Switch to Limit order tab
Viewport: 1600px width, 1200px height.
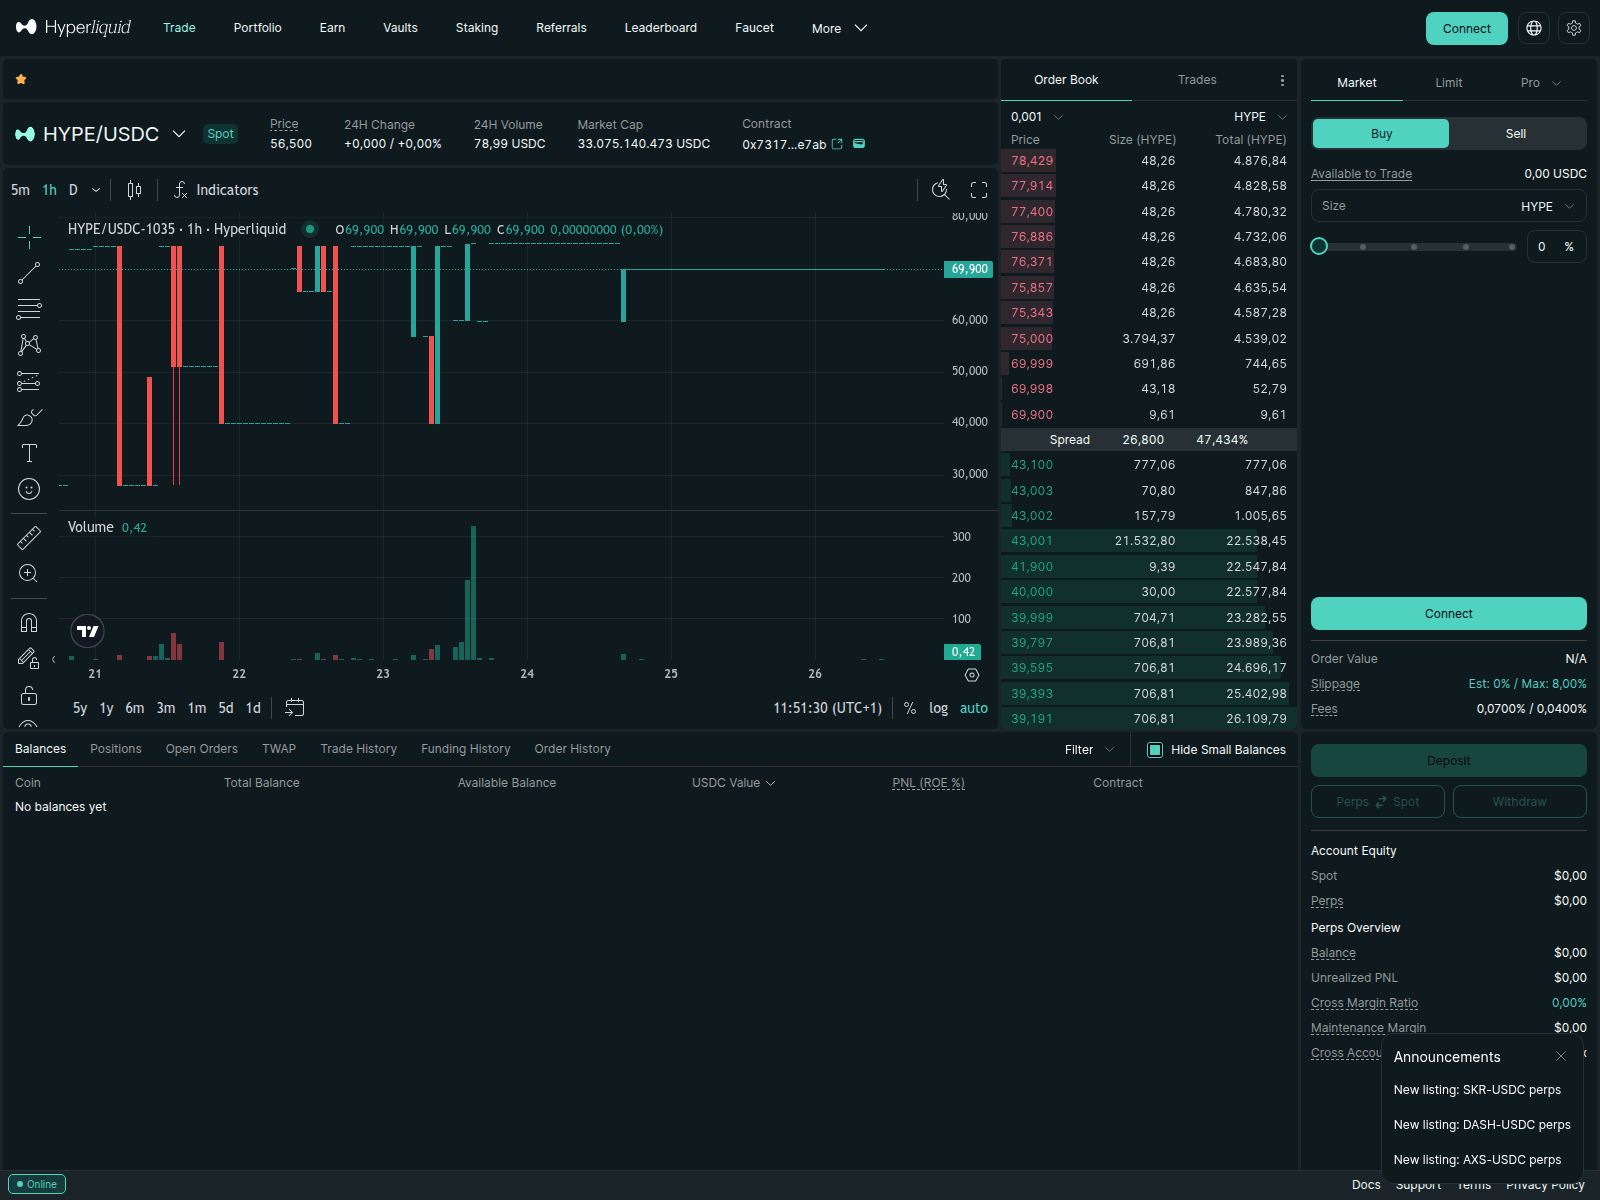[x=1449, y=83]
